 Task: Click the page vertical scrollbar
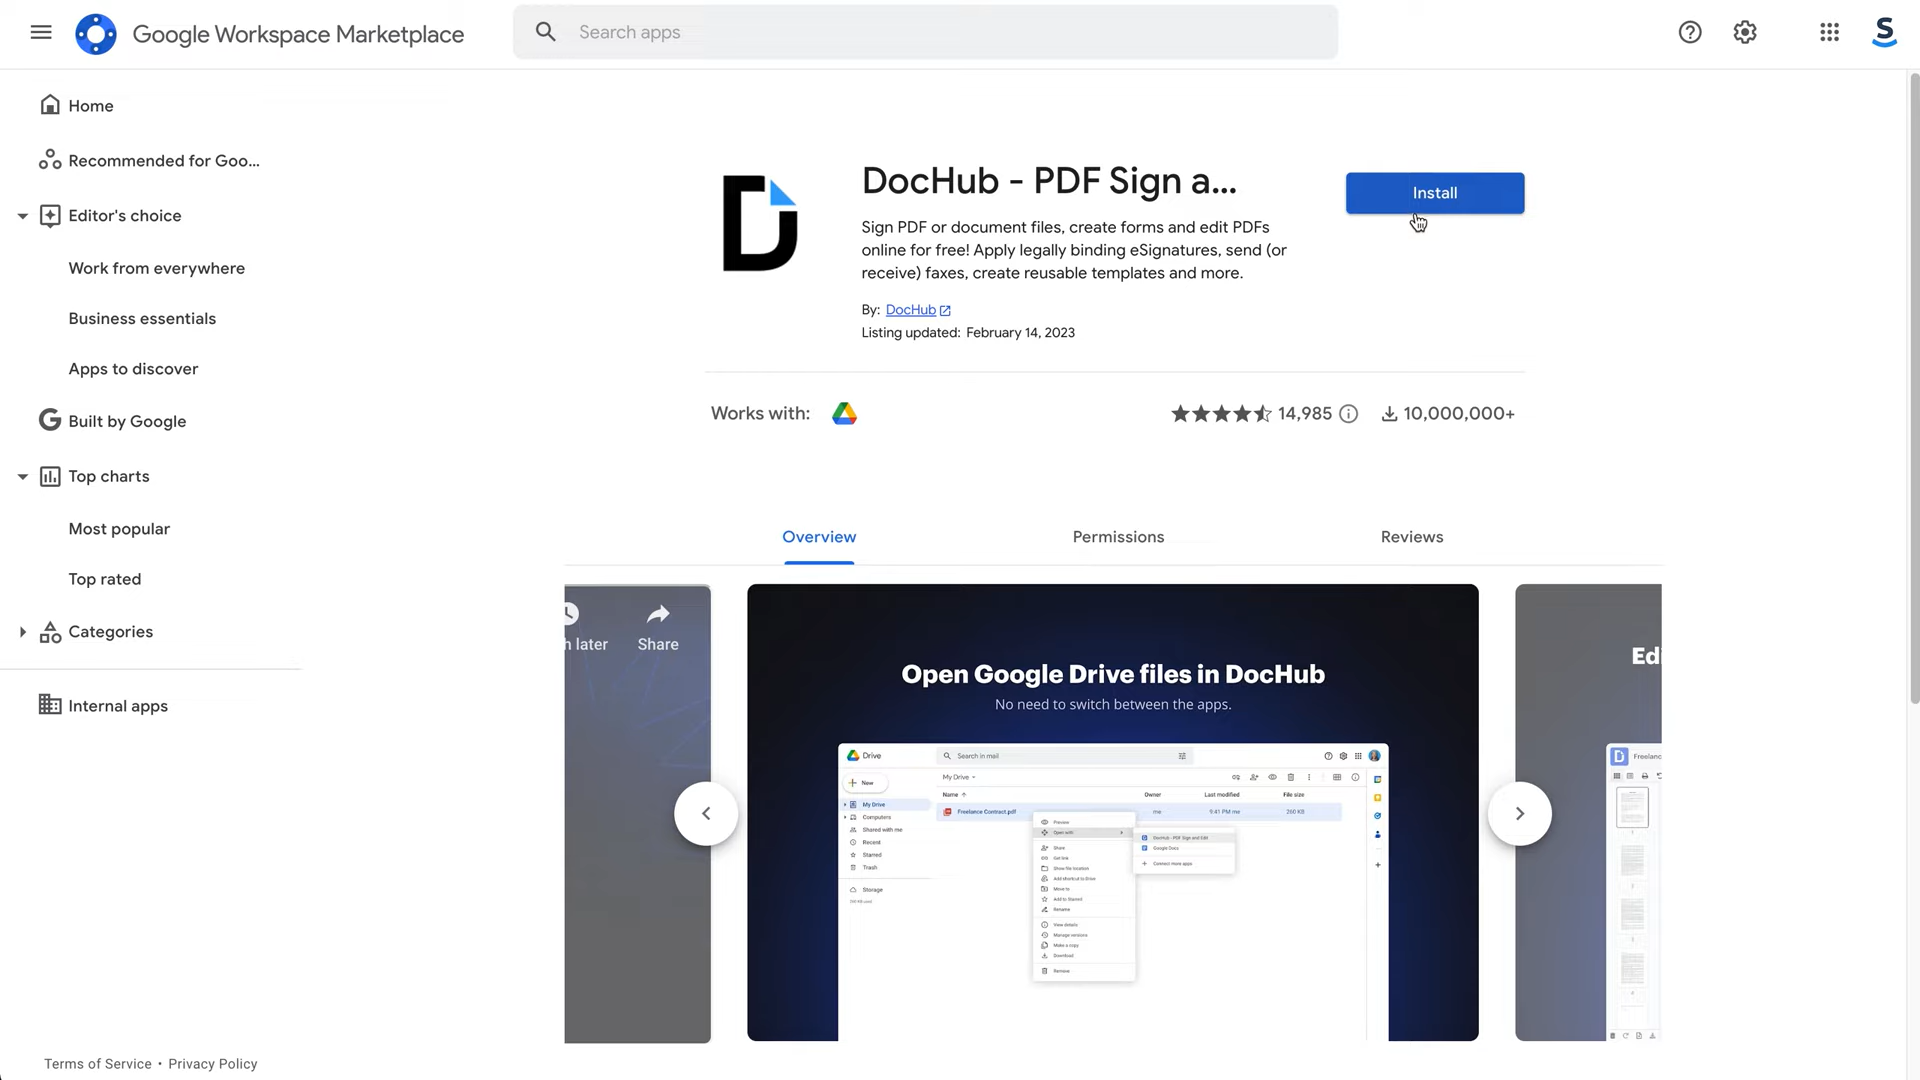pos(1914,390)
